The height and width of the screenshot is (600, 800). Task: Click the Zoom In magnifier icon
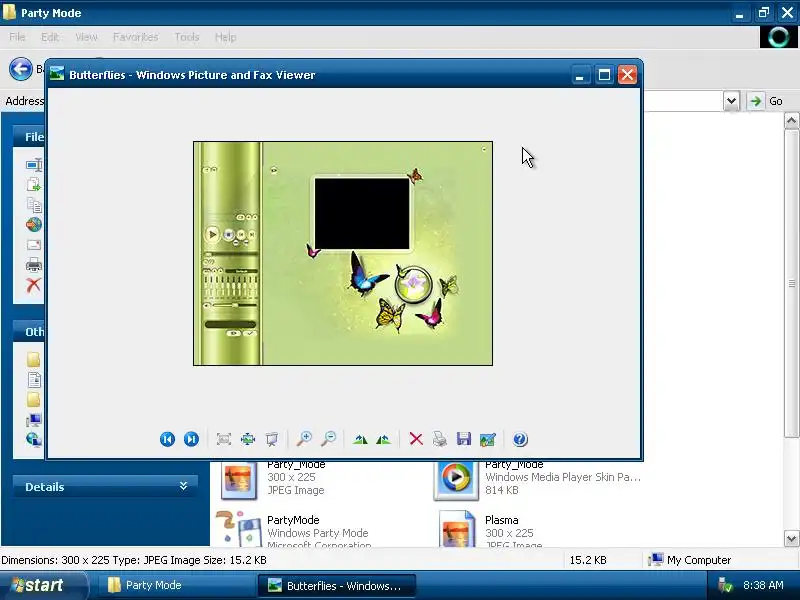pyautogui.click(x=305, y=439)
